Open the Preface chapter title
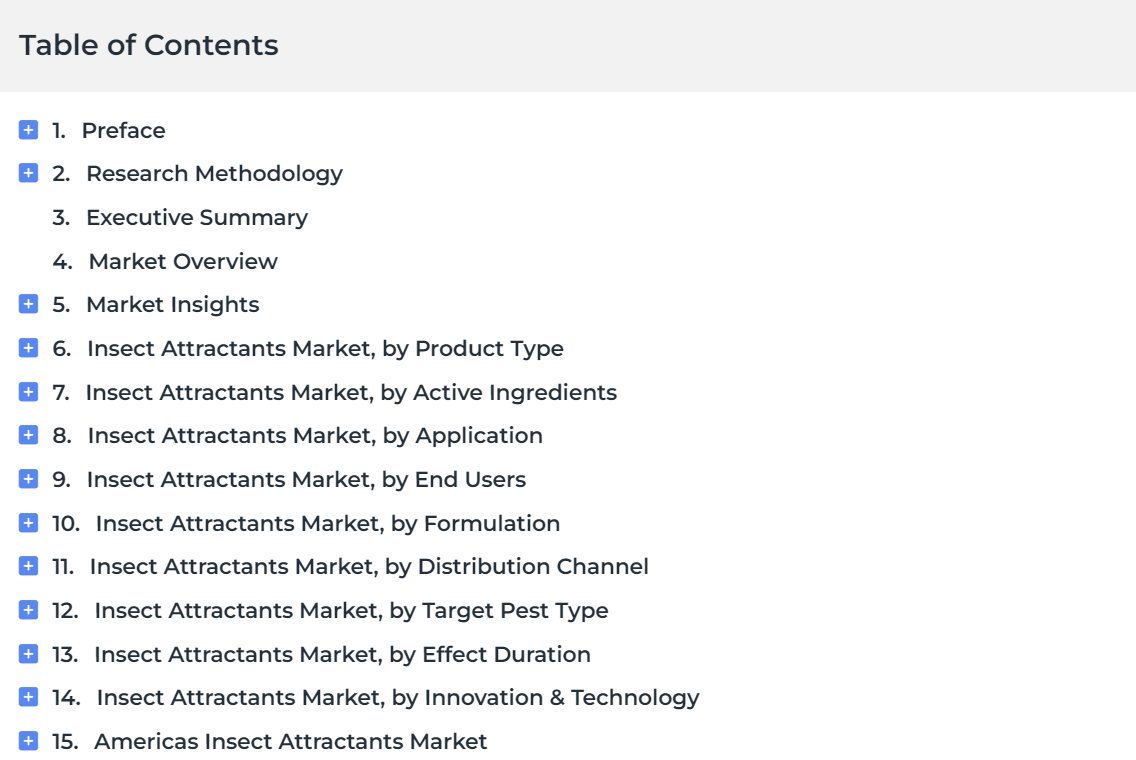Image resolution: width=1136 pixels, height=760 pixels. coord(123,130)
